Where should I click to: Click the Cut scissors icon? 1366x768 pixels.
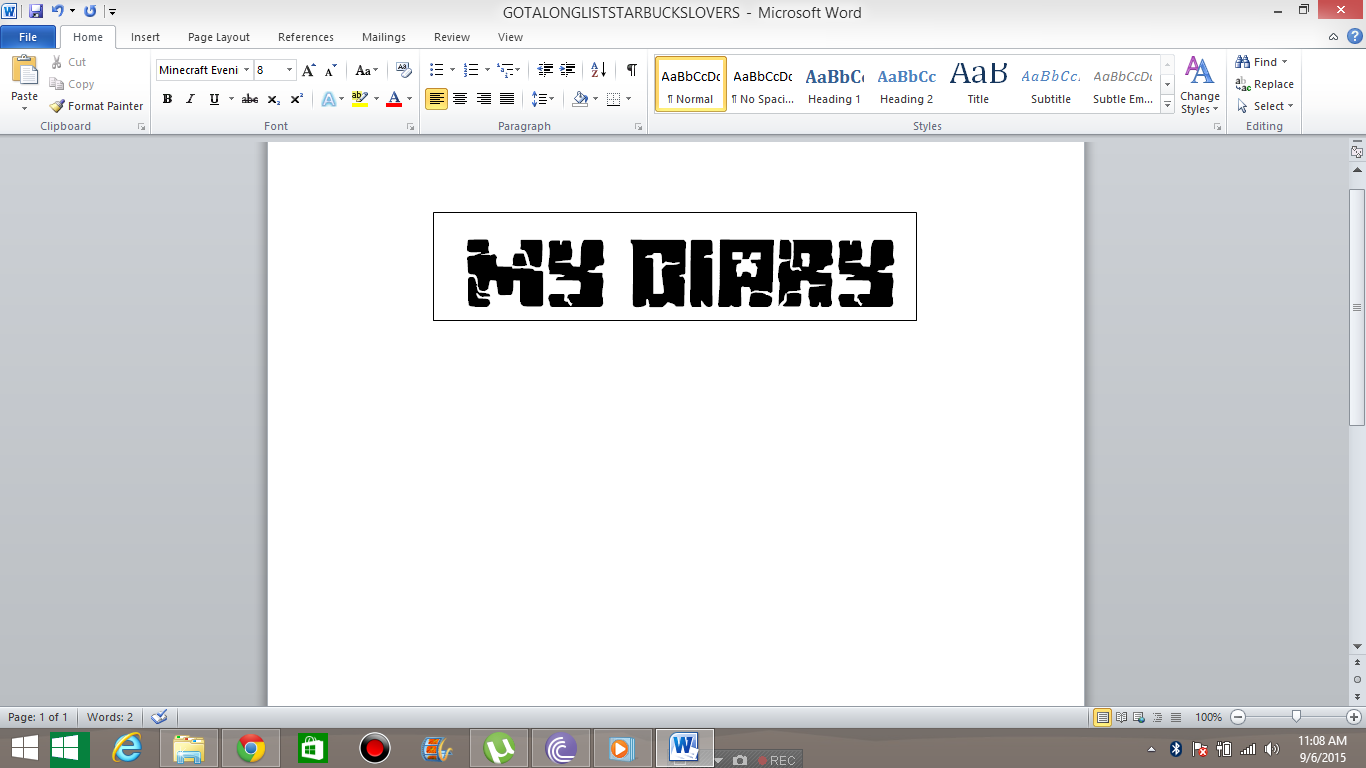point(56,62)
